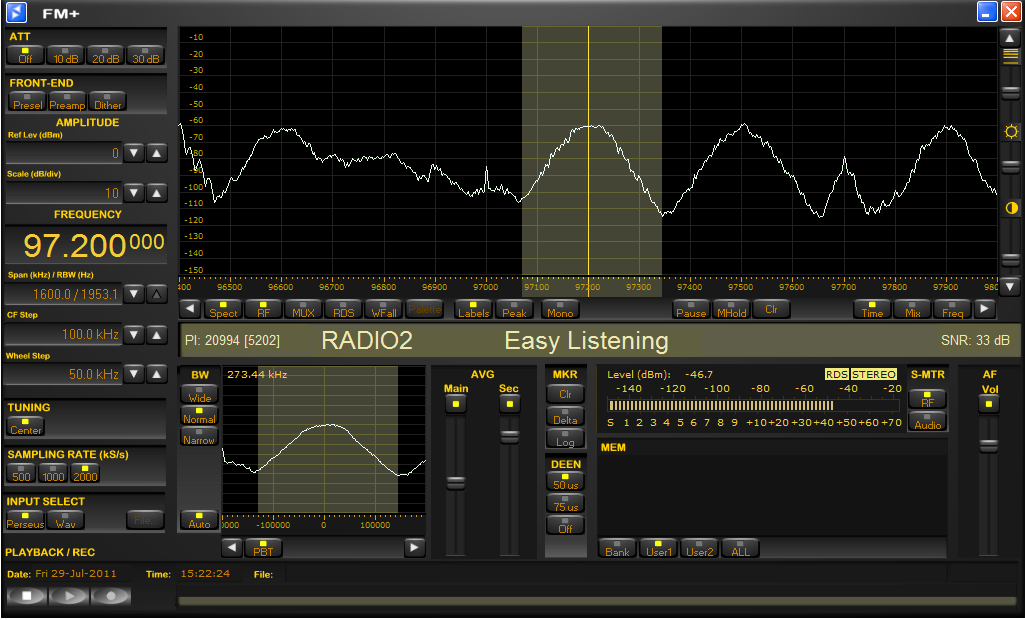This screenshot has height=620, width=1025.
Task: Toggle the Preamp front-end option
Action: coord(67,101)
